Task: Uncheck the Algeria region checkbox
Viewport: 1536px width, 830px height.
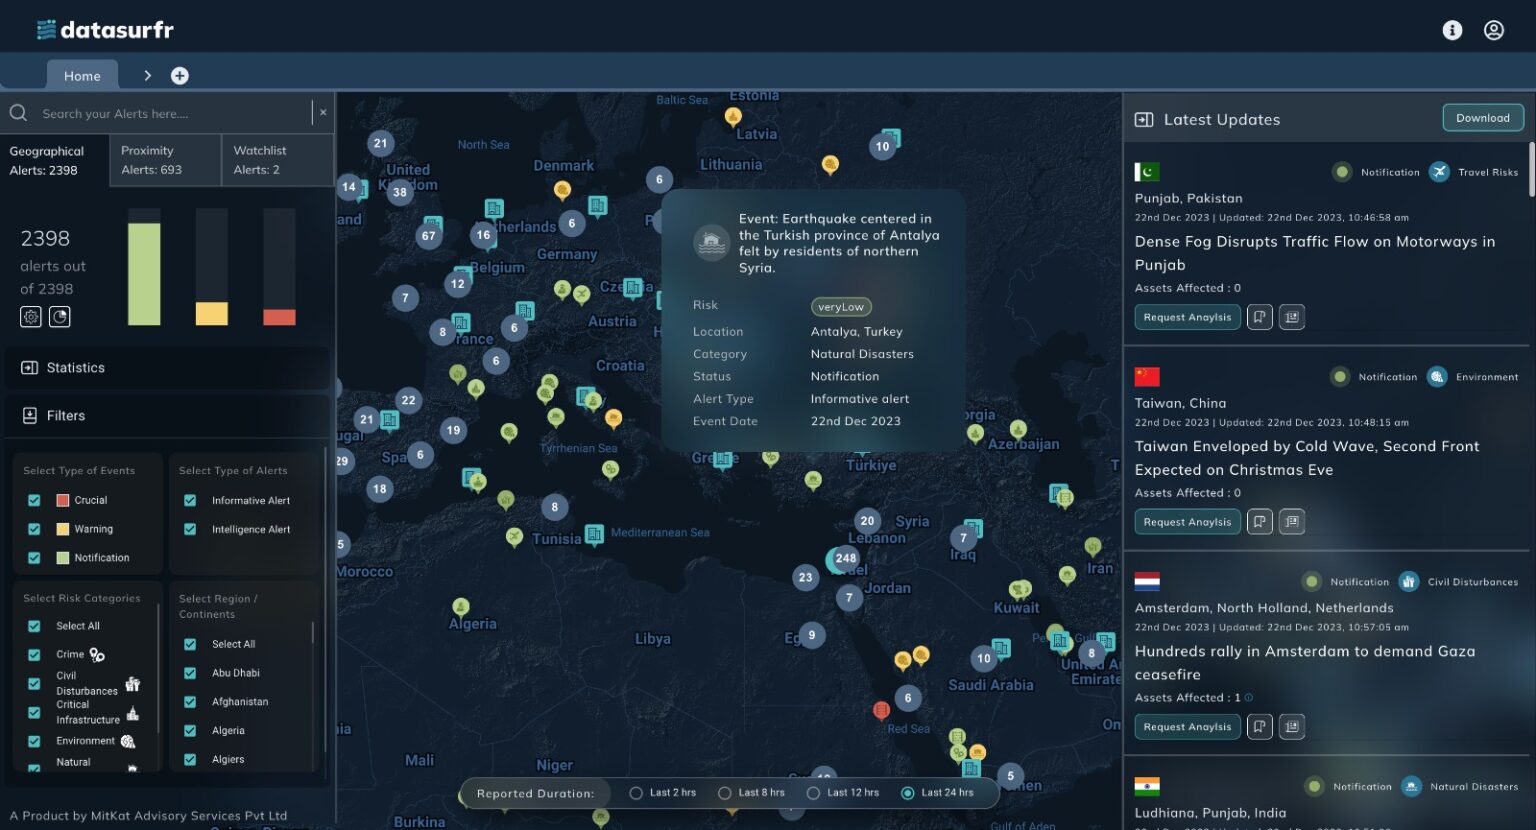Action: (x=190, y=731)
